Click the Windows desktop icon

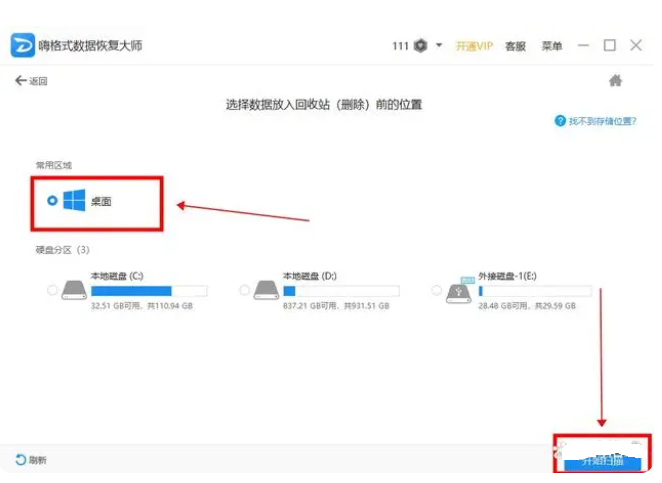[74, 201]
